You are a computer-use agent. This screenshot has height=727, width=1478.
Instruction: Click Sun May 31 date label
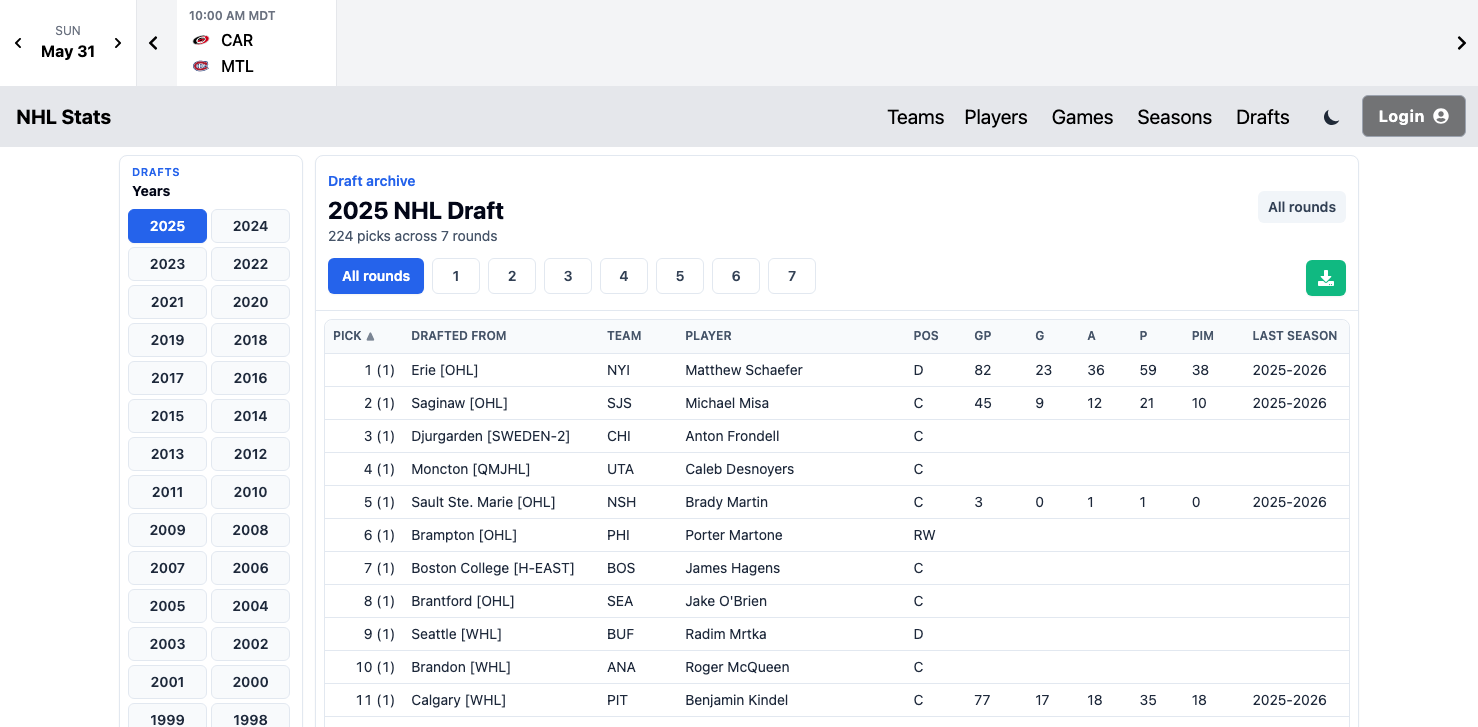pos(68,43)
